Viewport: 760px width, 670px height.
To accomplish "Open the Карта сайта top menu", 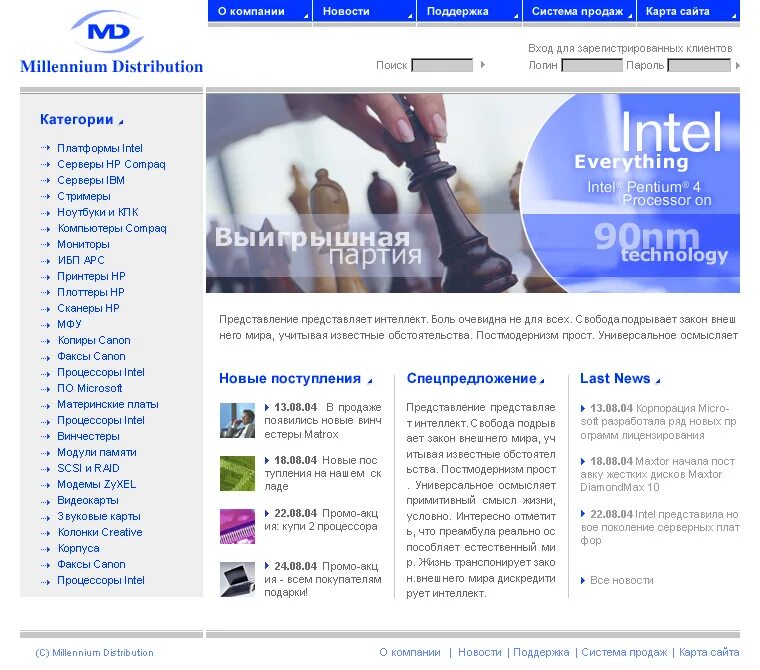I will pyautogui.click(x=678, y=11).
